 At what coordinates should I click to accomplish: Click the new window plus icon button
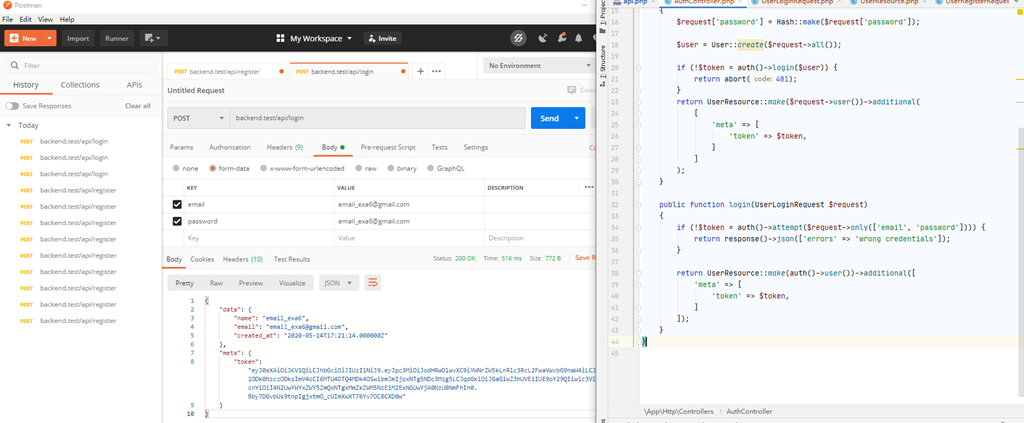[154, 38]
